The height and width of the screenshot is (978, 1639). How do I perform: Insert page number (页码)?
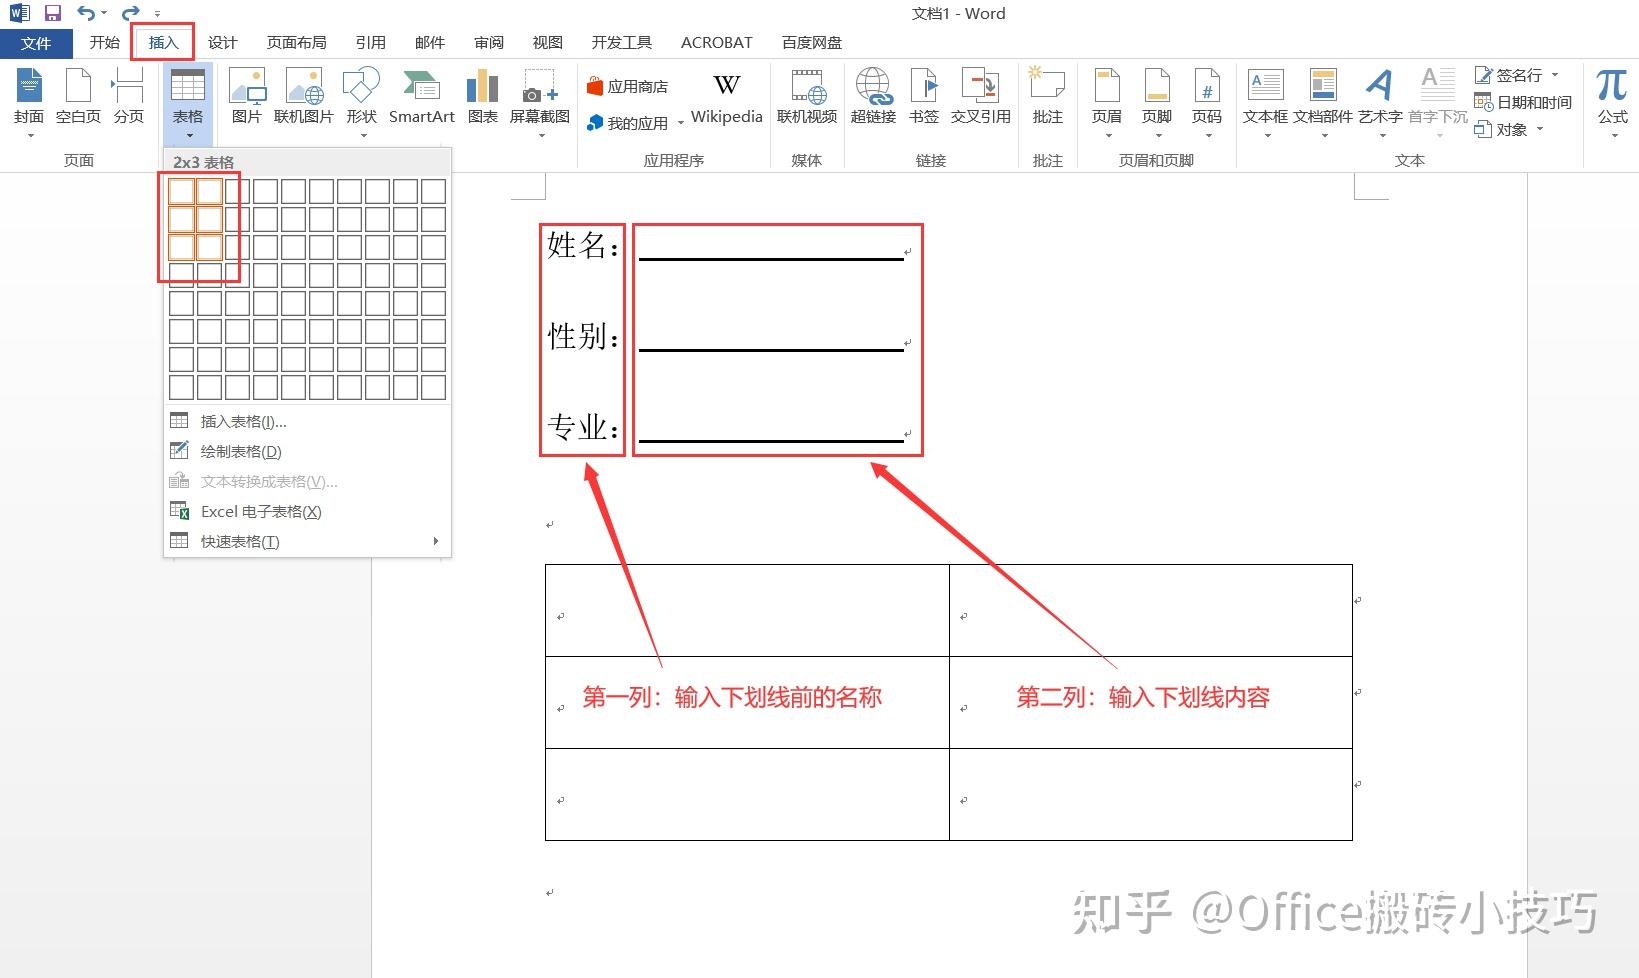pyautogui.click(x=1207, y=103)
